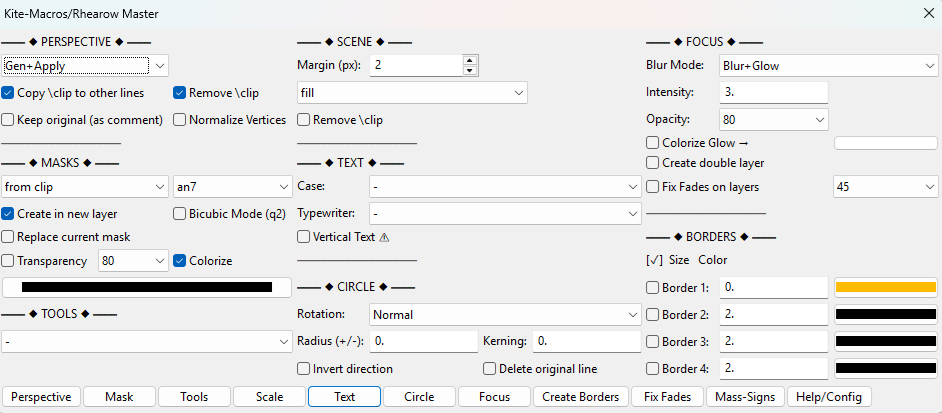Viewport: 942px width, 413px height.
Task: Close the Rhearow Master dialog
Action: coord(928,13)
